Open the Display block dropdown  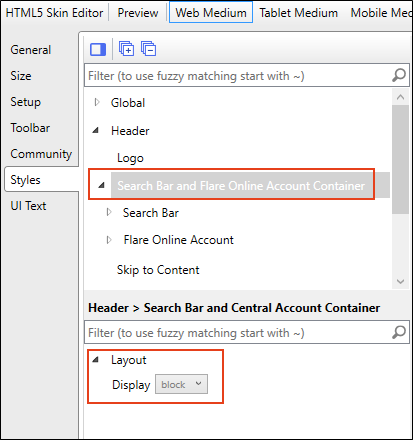tap(181, 384)
